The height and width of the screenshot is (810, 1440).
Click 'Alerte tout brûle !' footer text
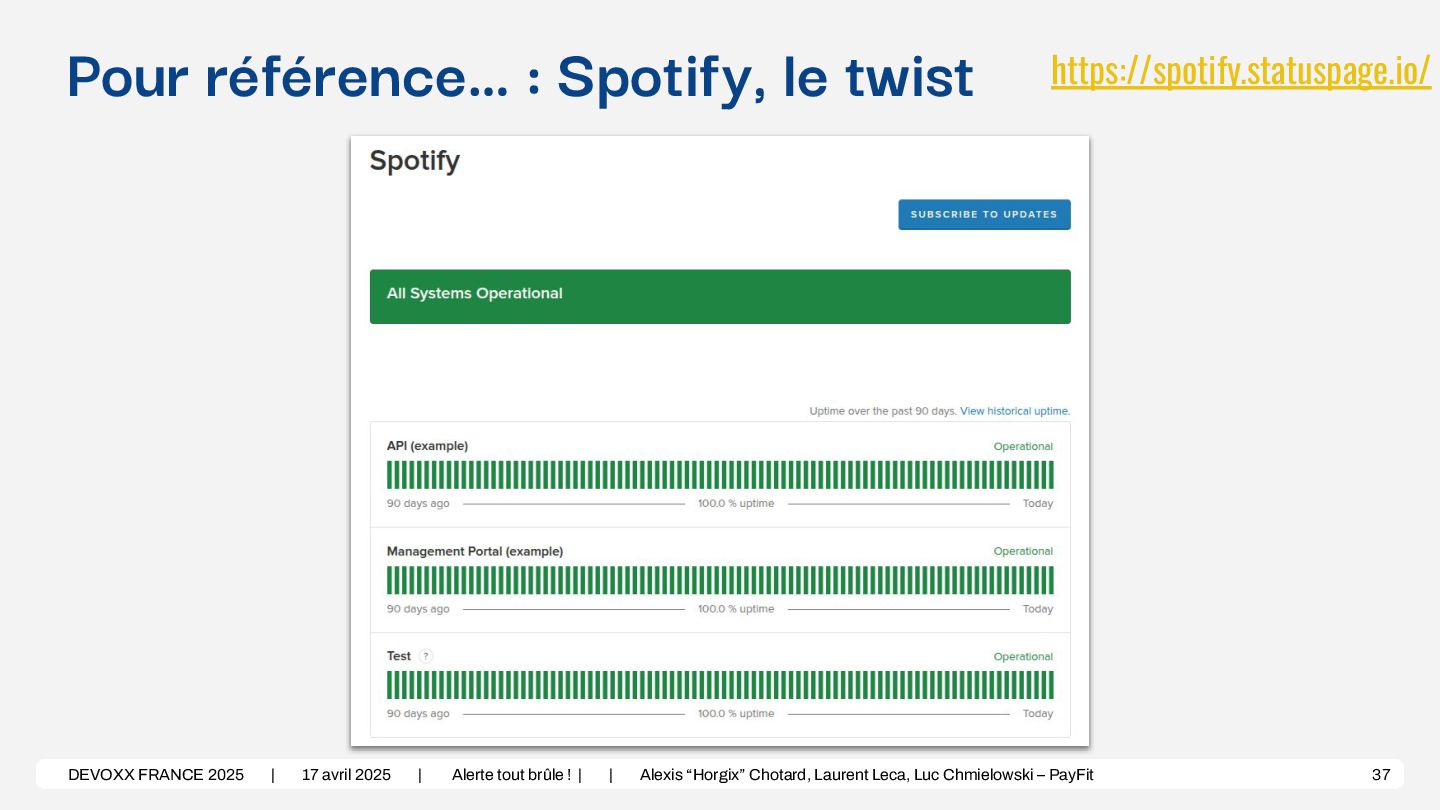pos(511,775)
